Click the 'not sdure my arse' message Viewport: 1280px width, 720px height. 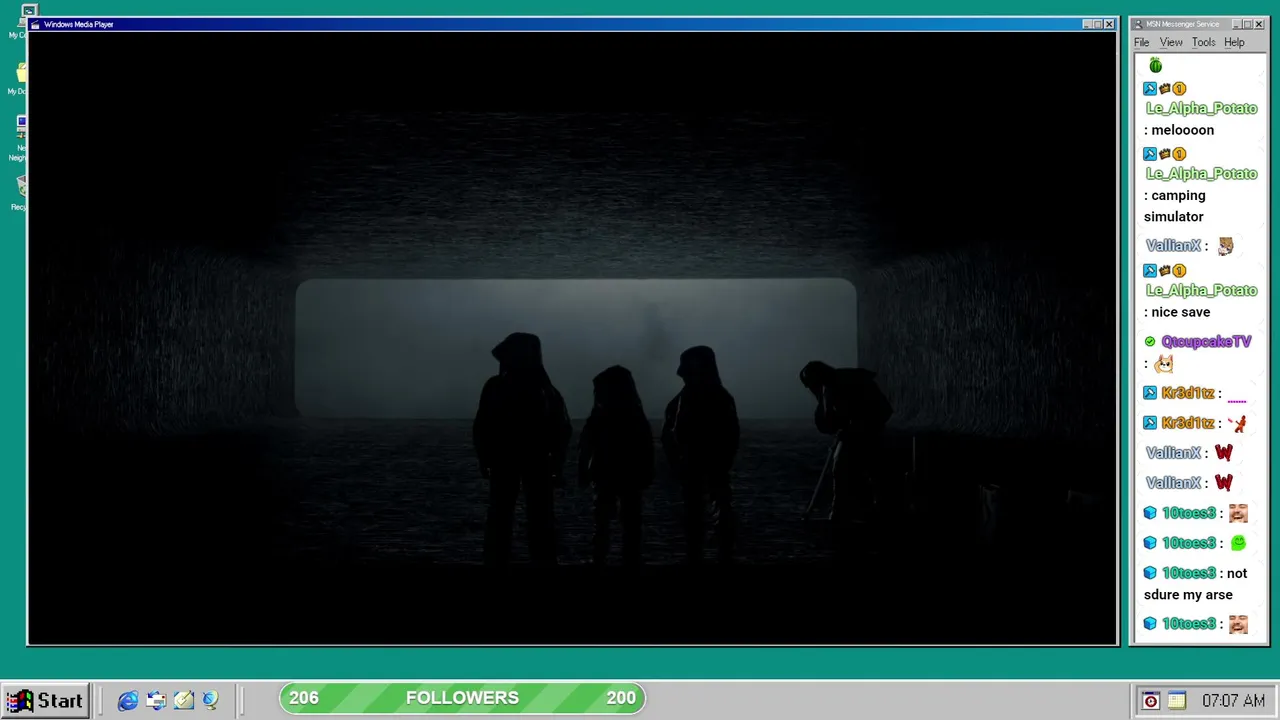1196,584
